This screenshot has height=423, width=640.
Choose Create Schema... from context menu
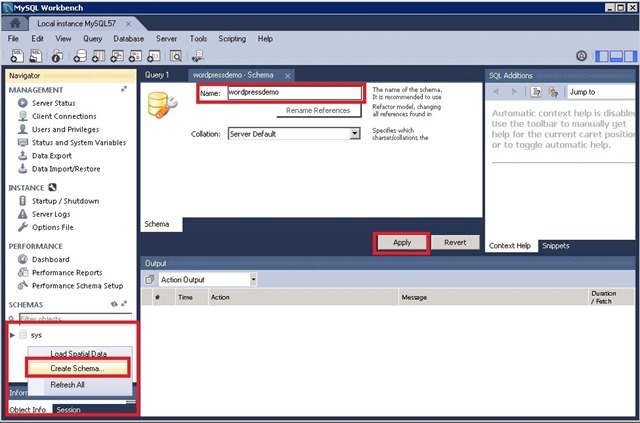coord(77,368)
